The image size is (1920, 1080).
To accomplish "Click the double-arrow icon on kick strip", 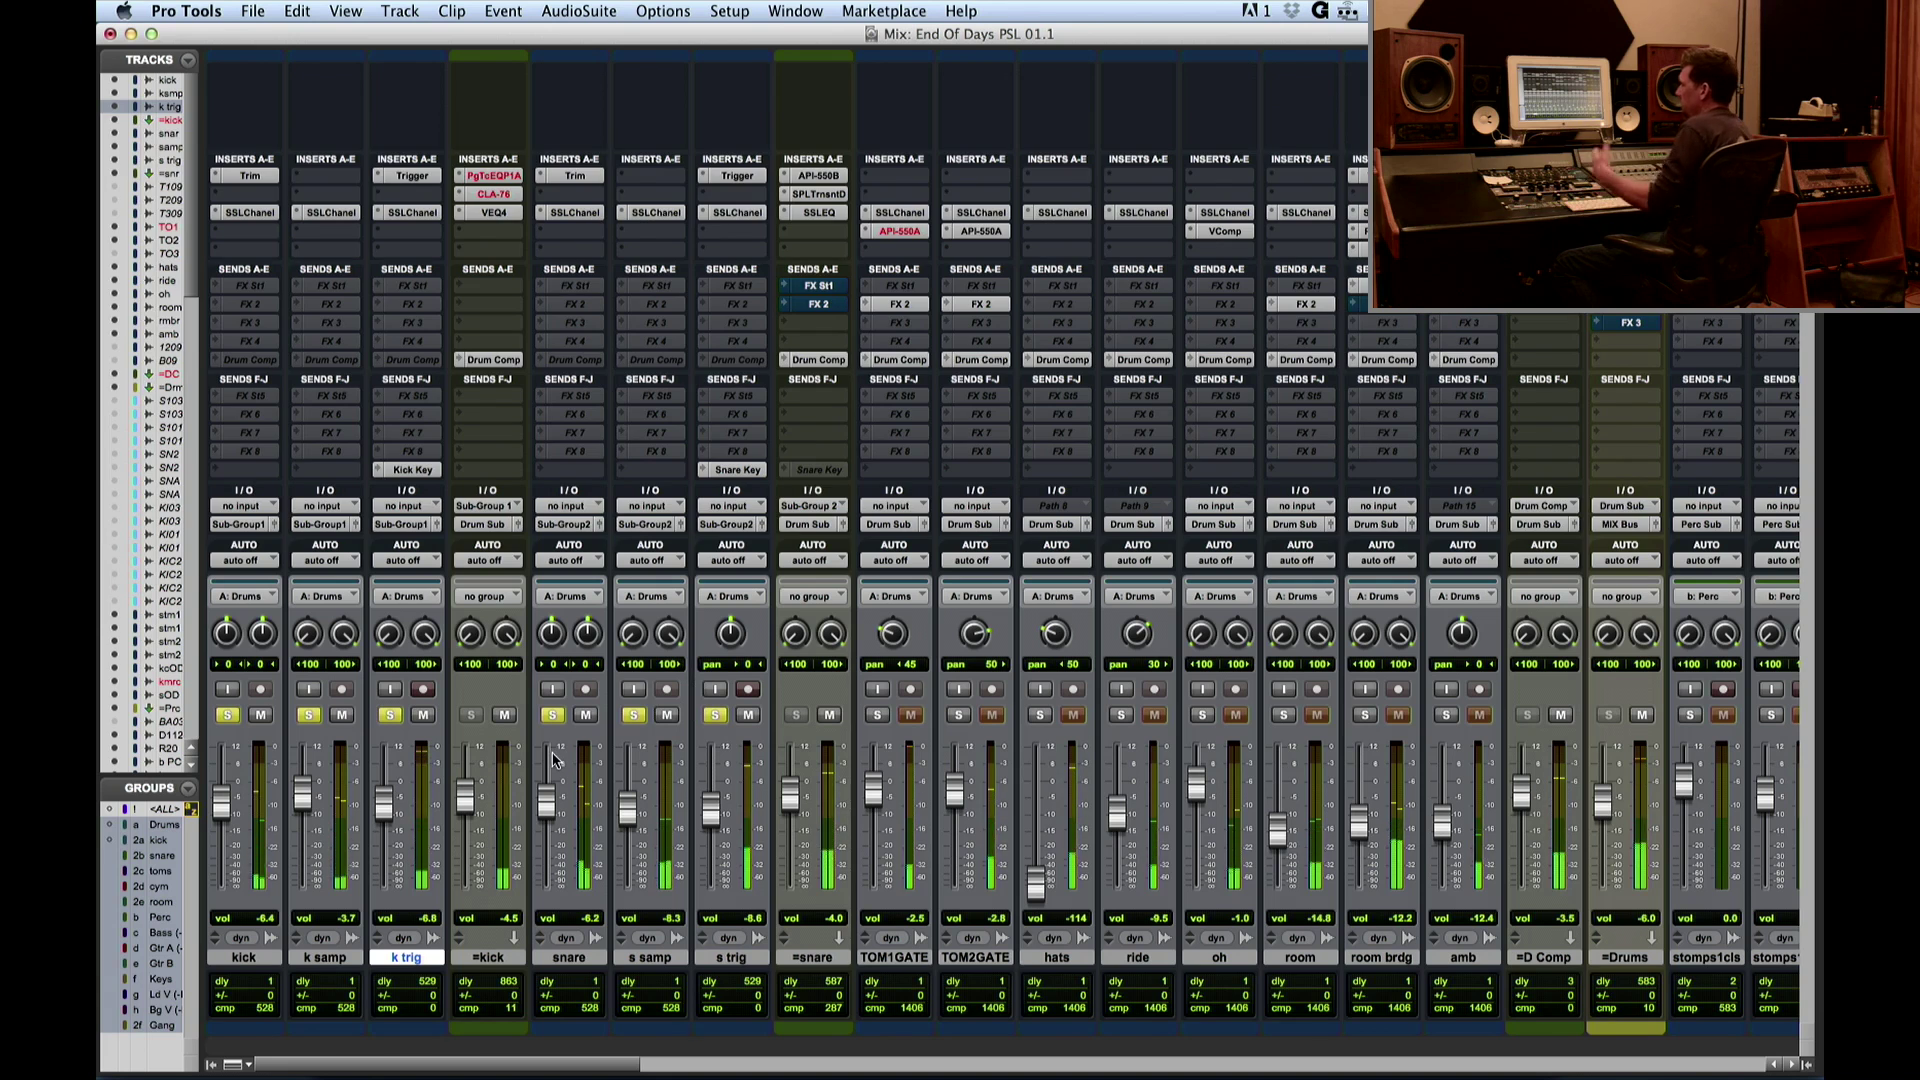I will tap(270, 938).
